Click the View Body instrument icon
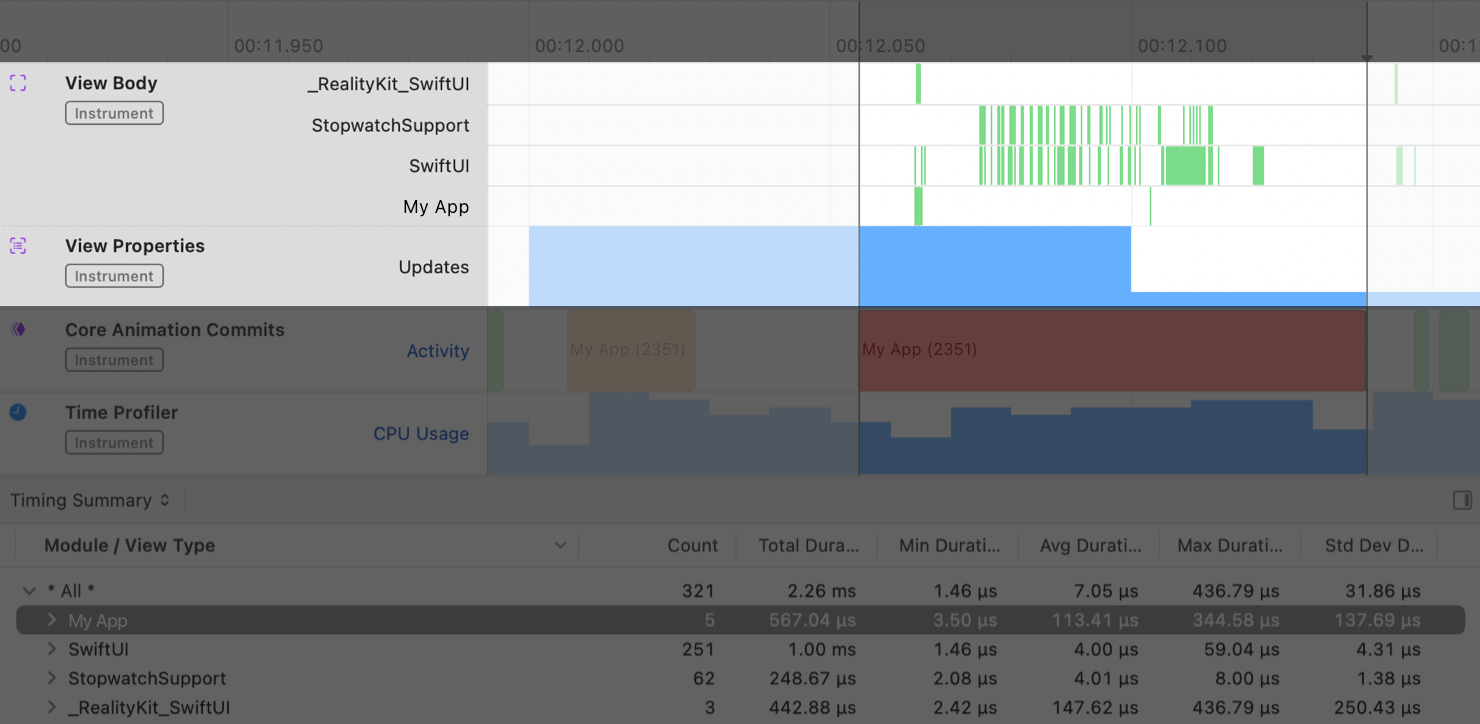The height and width of the screenshot is (724, 1480). pos(17,83)
